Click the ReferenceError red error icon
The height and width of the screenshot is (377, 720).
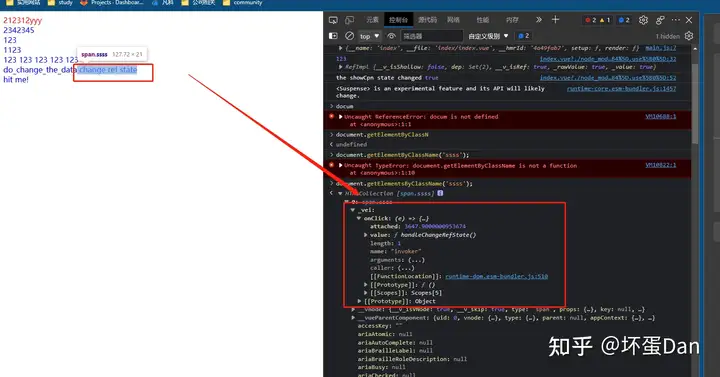(x=332, y=117)
